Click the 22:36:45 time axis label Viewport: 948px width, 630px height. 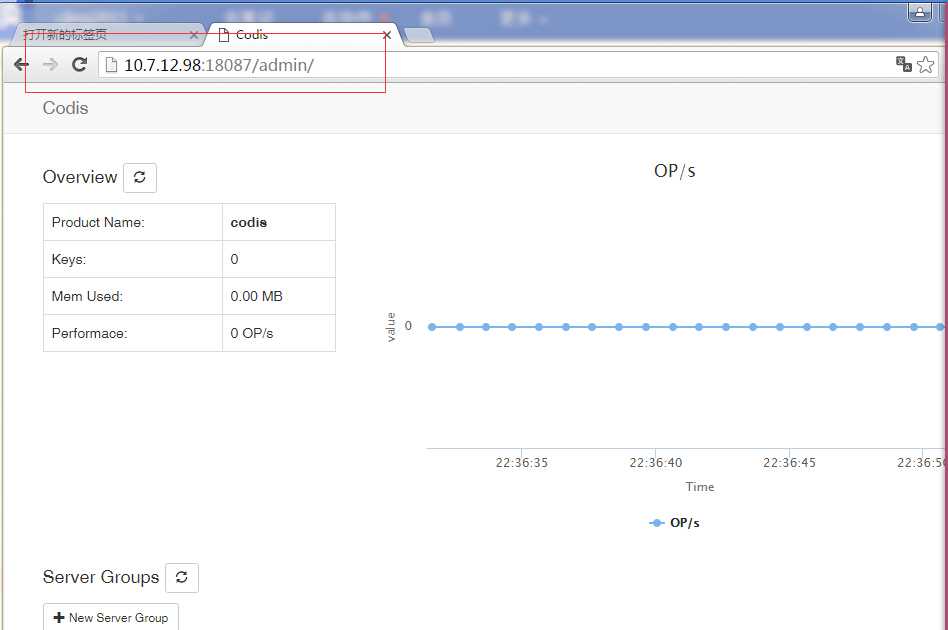coord(789,463)
